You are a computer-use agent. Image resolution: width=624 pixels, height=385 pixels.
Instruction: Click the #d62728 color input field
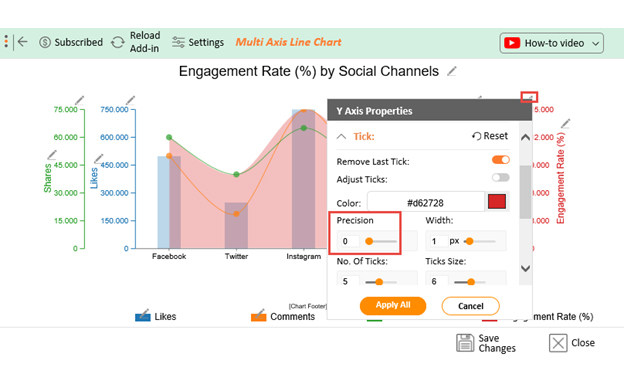point(425,203)
